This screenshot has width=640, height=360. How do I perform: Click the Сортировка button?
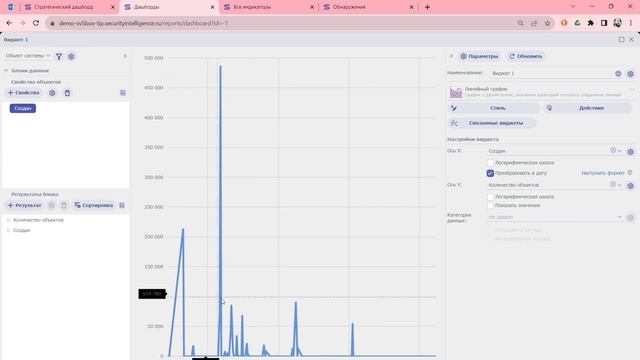[93, 205]
